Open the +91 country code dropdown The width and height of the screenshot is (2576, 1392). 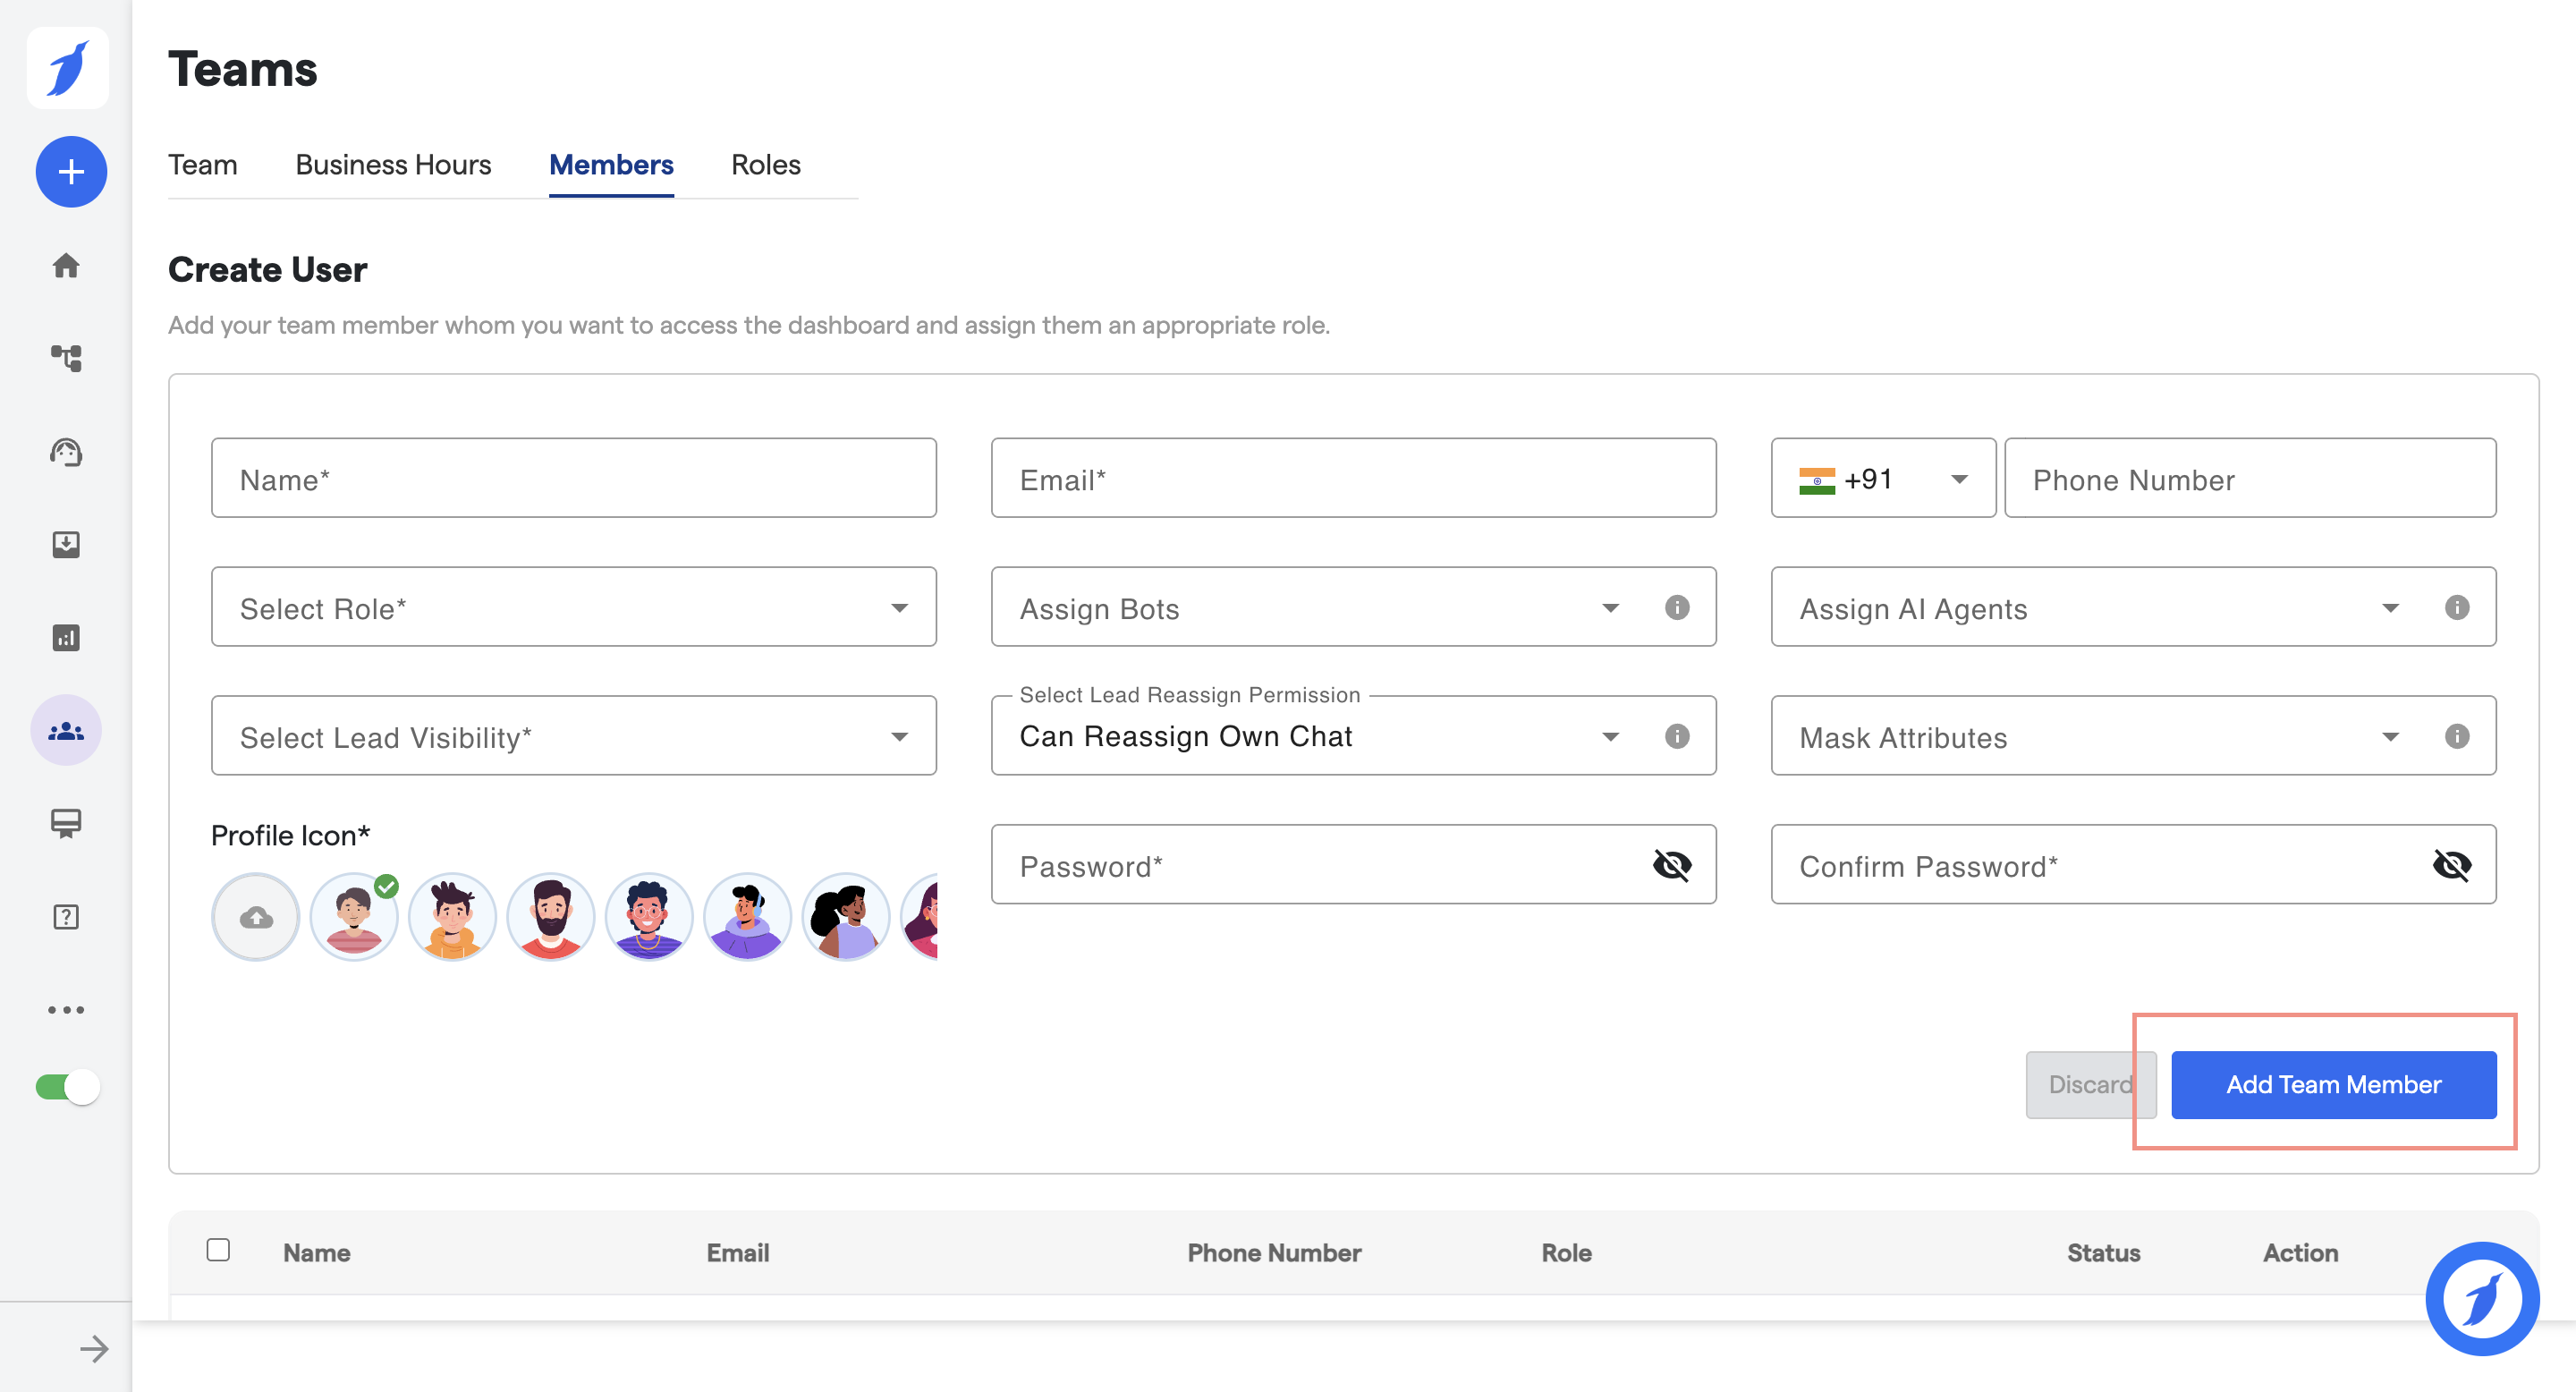1882,479
